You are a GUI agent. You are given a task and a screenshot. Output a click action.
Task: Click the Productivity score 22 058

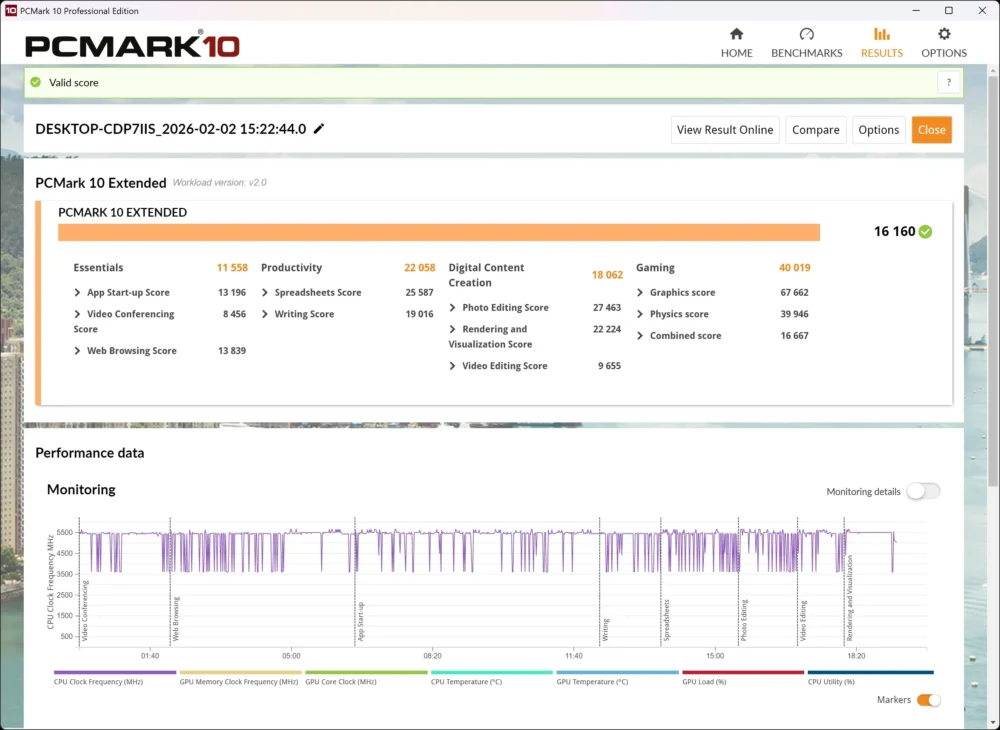(x=420, y=268)
